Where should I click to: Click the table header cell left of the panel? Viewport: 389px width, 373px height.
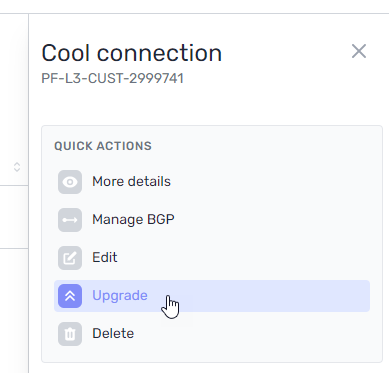pyautogui.click(x=14, y=167)
